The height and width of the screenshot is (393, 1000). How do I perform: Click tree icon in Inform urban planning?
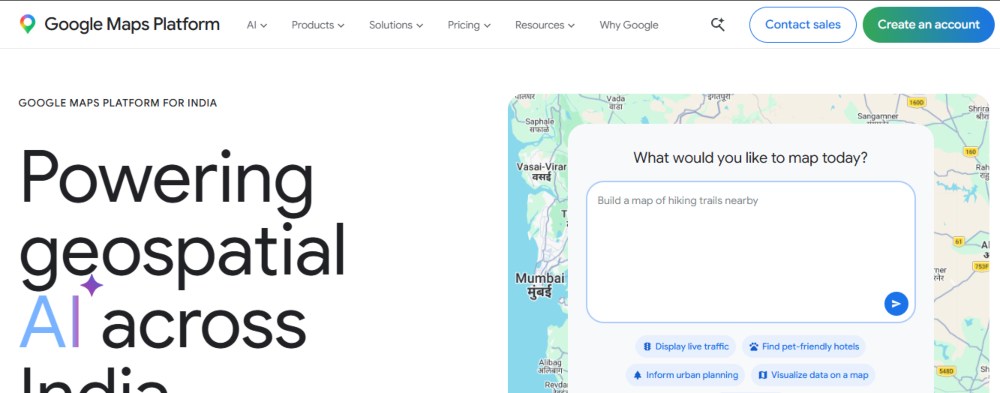637,375
